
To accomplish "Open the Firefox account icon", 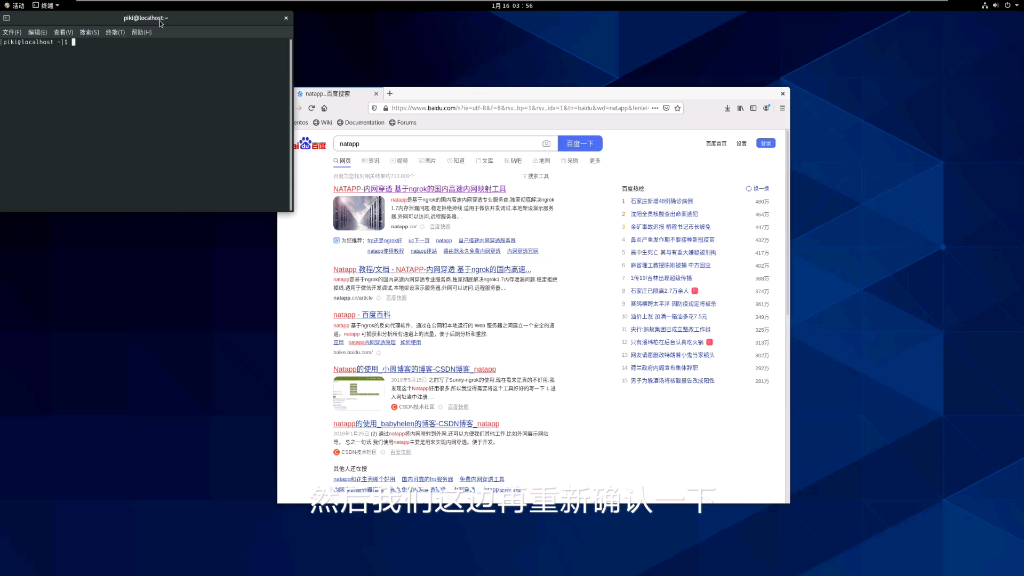I will (767, 108).
